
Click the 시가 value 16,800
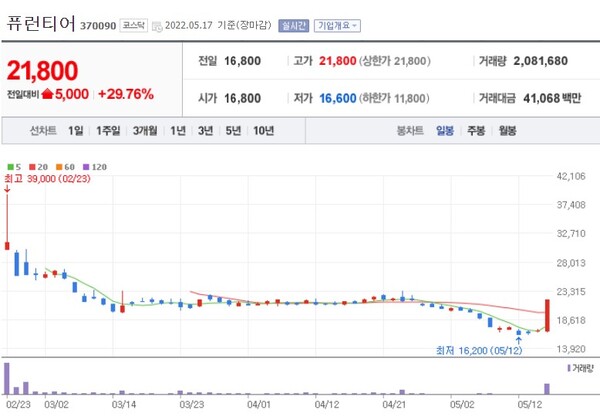coord(242,98)
